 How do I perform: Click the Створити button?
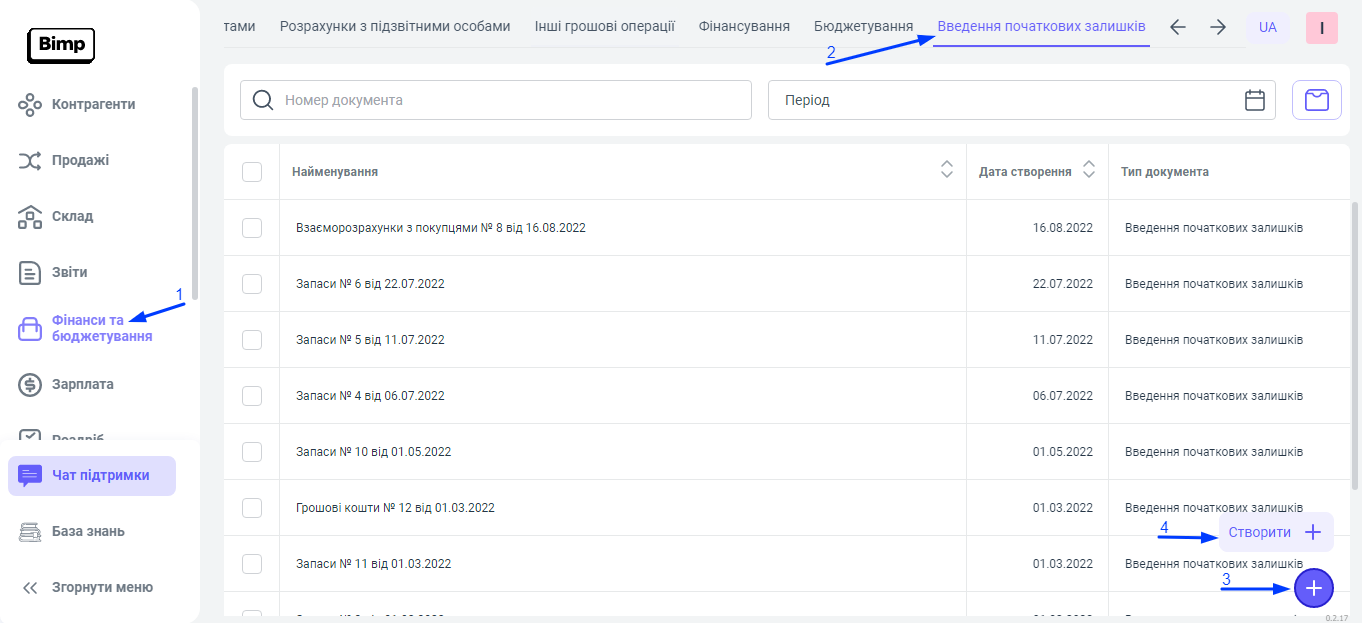tap(1275, 532)
